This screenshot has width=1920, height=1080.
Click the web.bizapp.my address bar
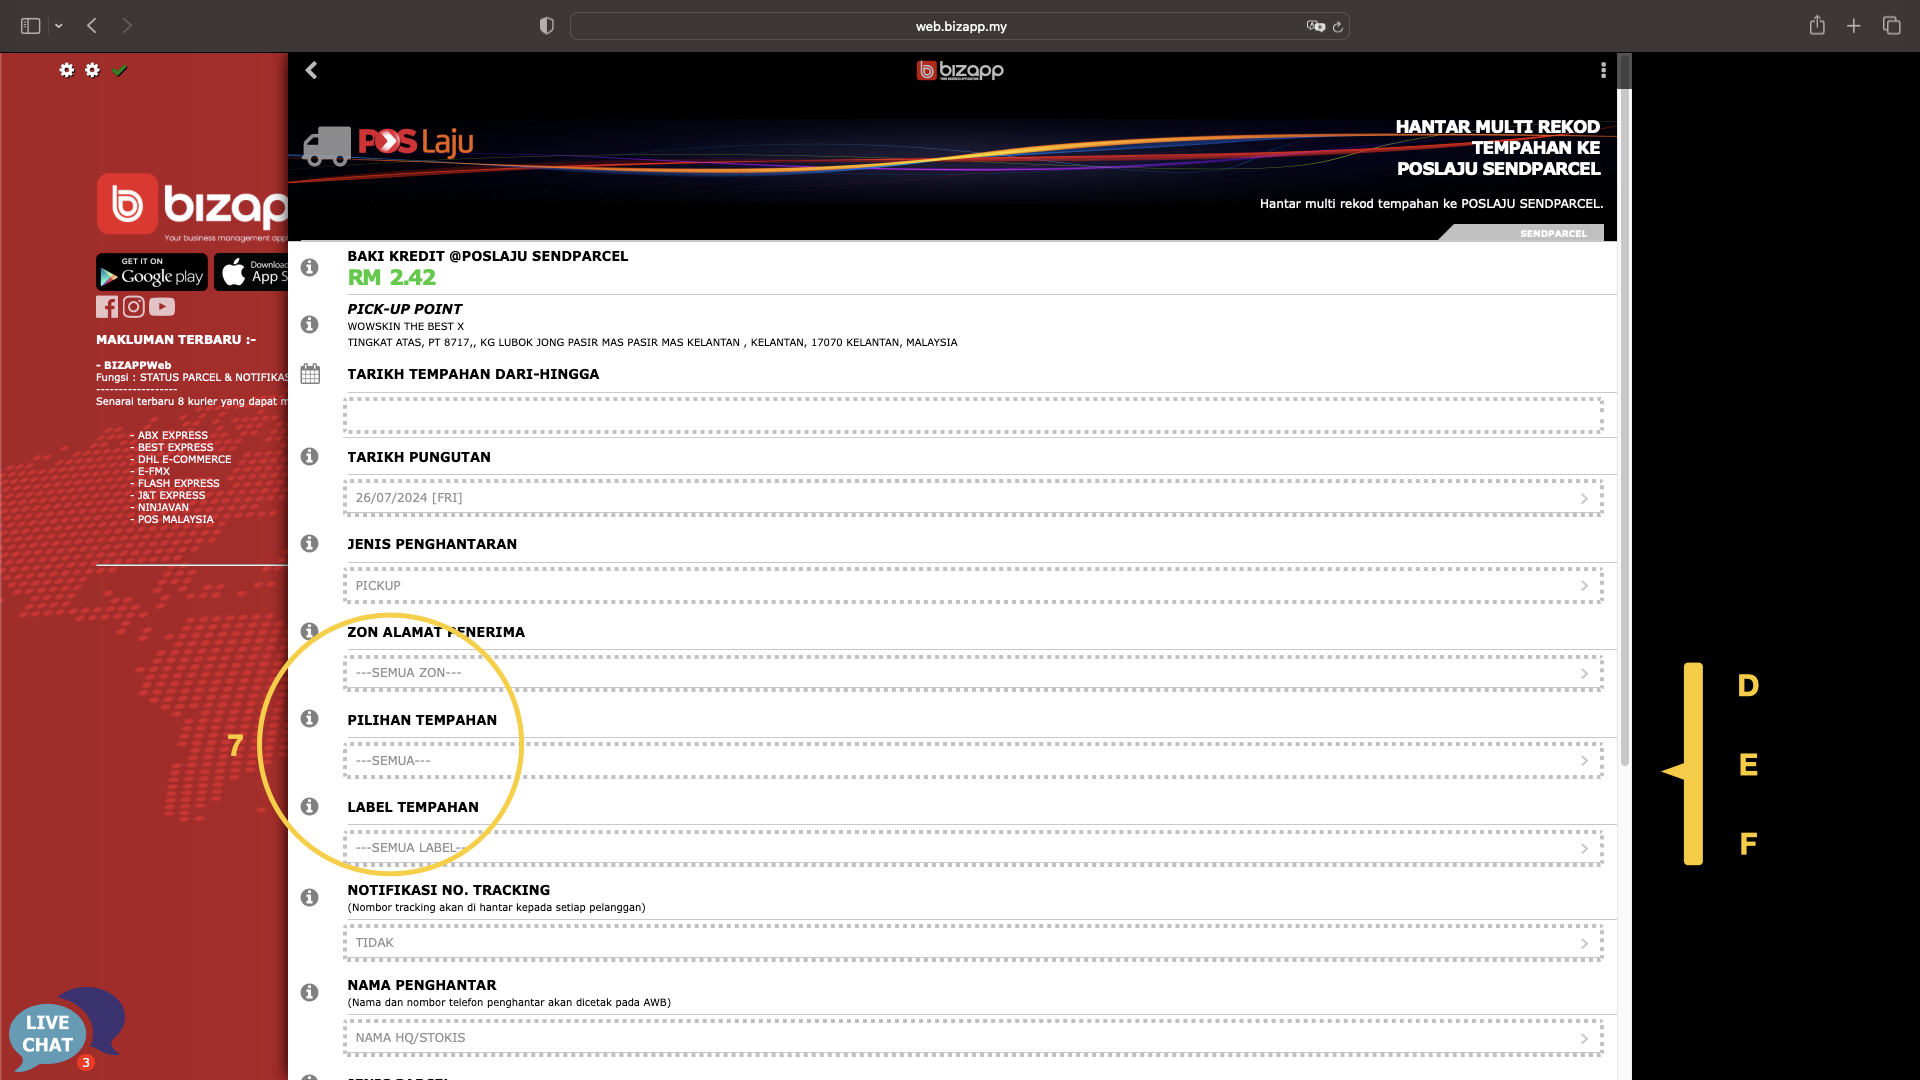pos(960,26)
